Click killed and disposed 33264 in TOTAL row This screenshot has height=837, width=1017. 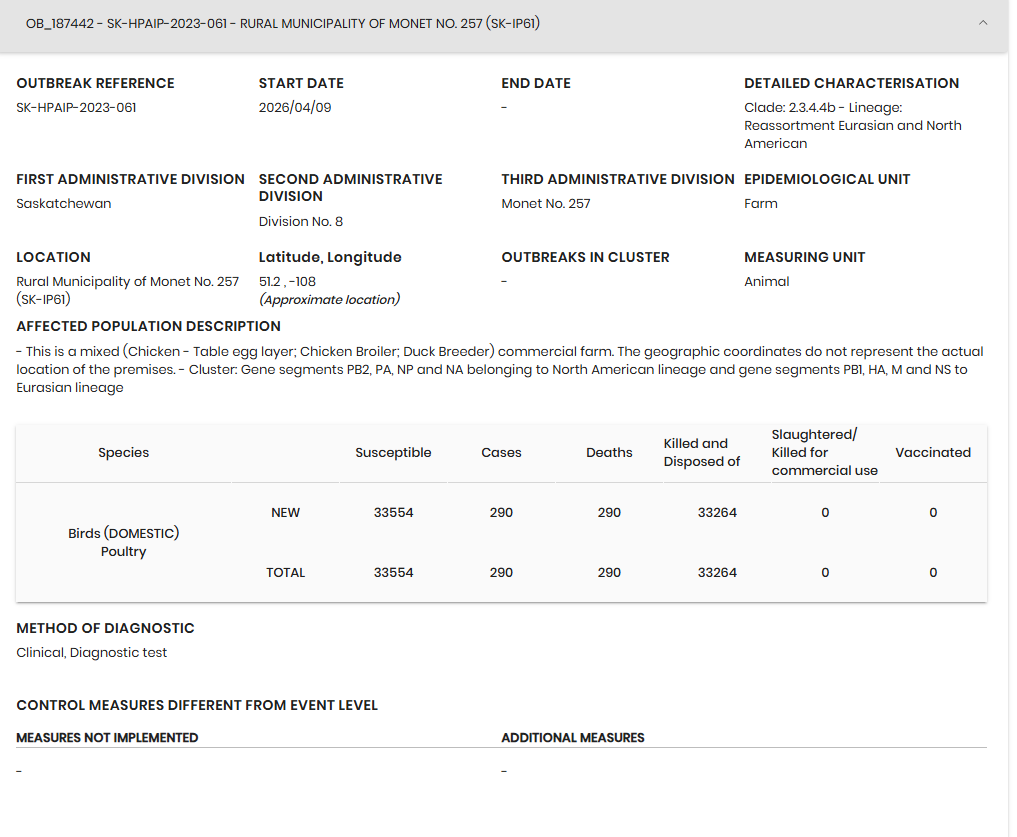717,573
